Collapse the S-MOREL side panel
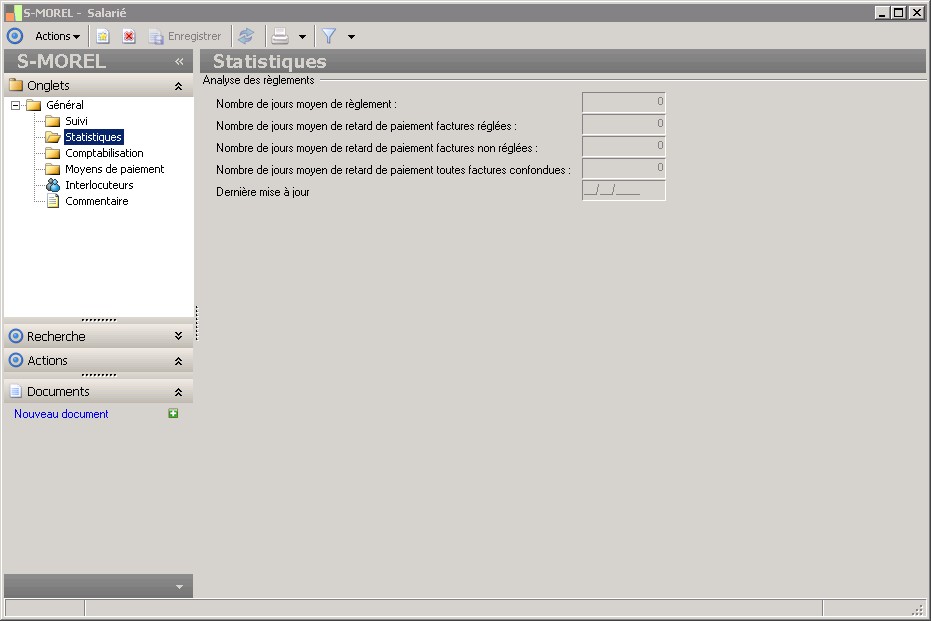 click(179, 61)
